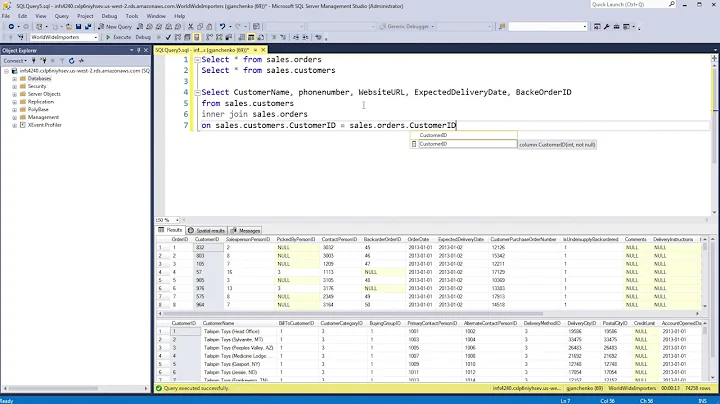Image resolution: width=720 pixels, height=404 pixels.
Task: Open the Query menu
Action: (62, 16)
